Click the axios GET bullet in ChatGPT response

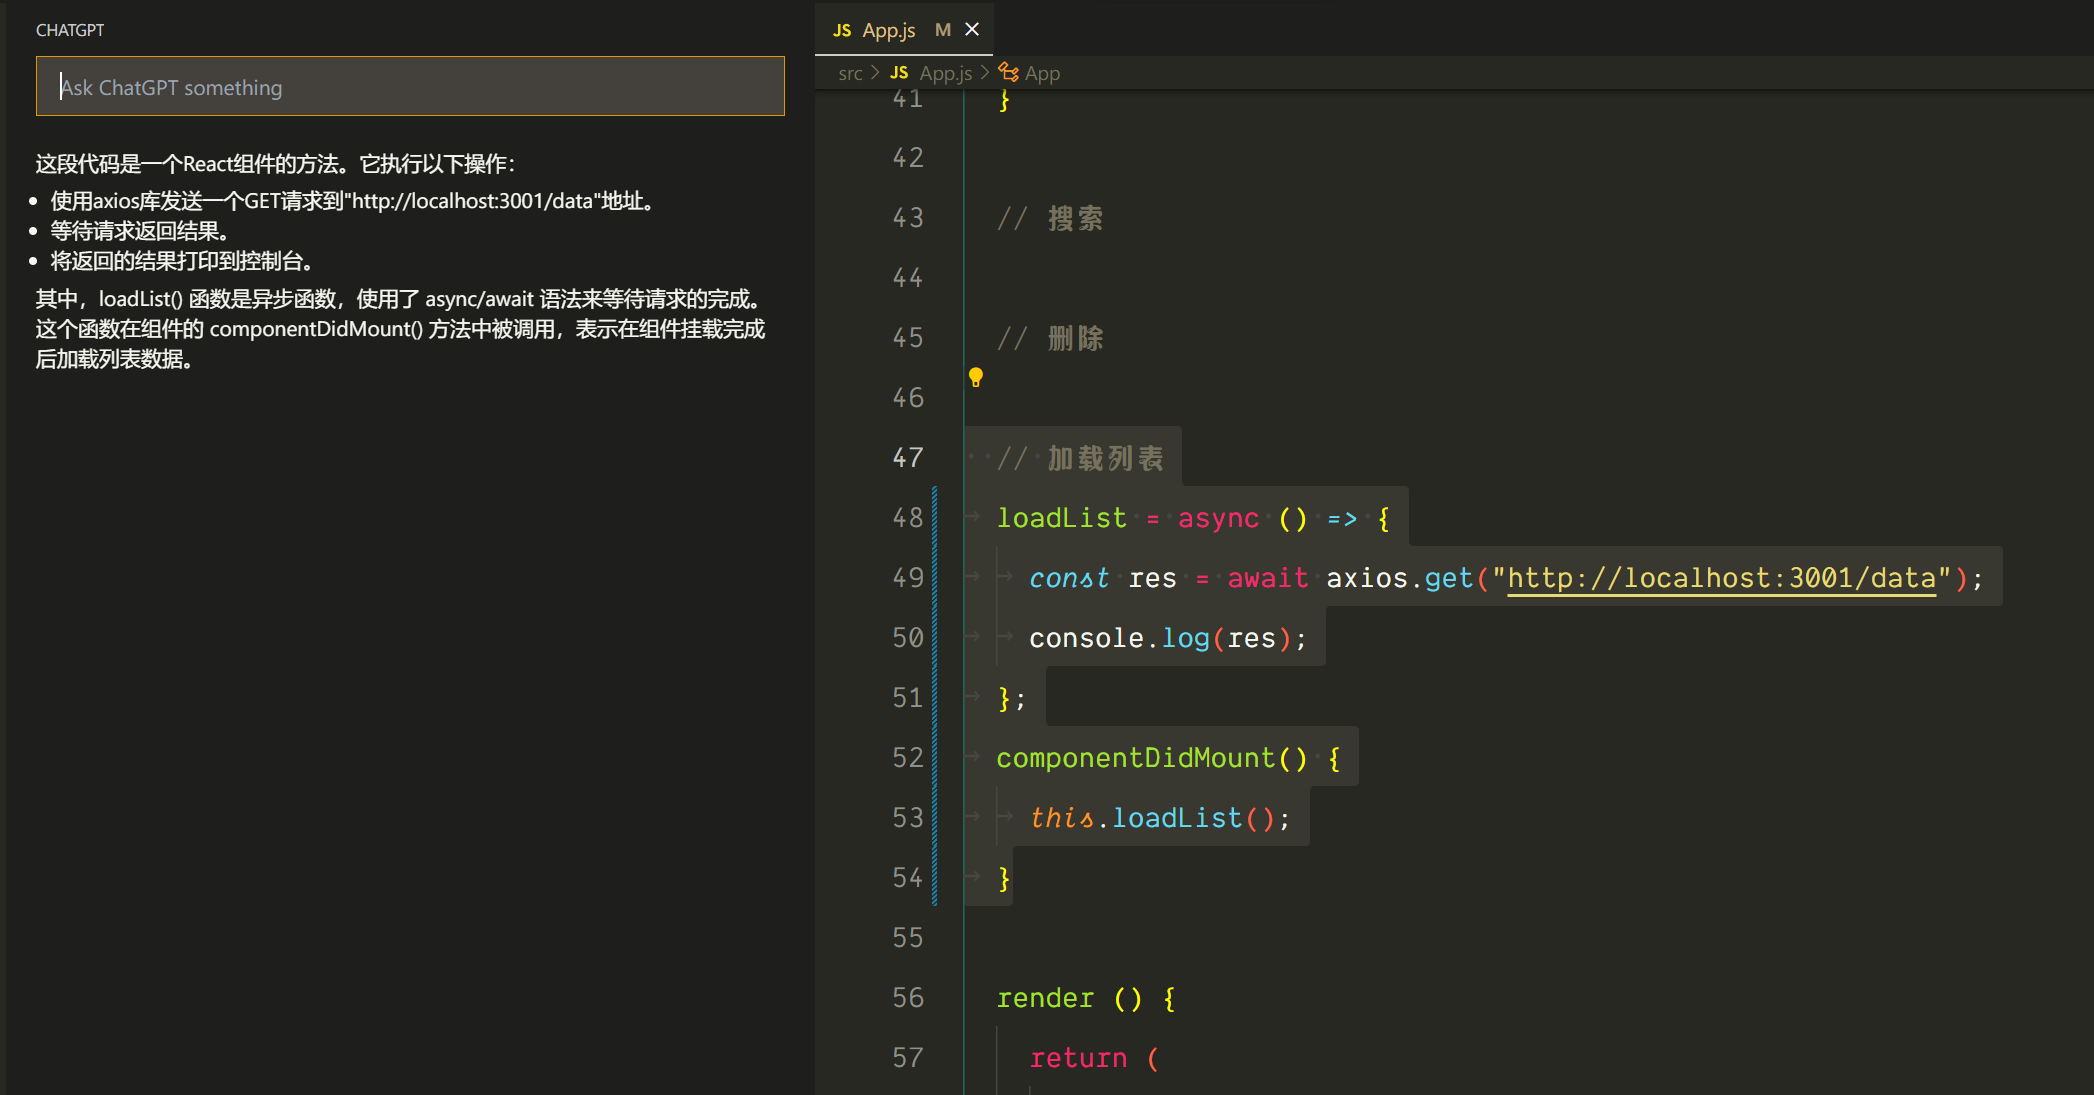[353, 201]
